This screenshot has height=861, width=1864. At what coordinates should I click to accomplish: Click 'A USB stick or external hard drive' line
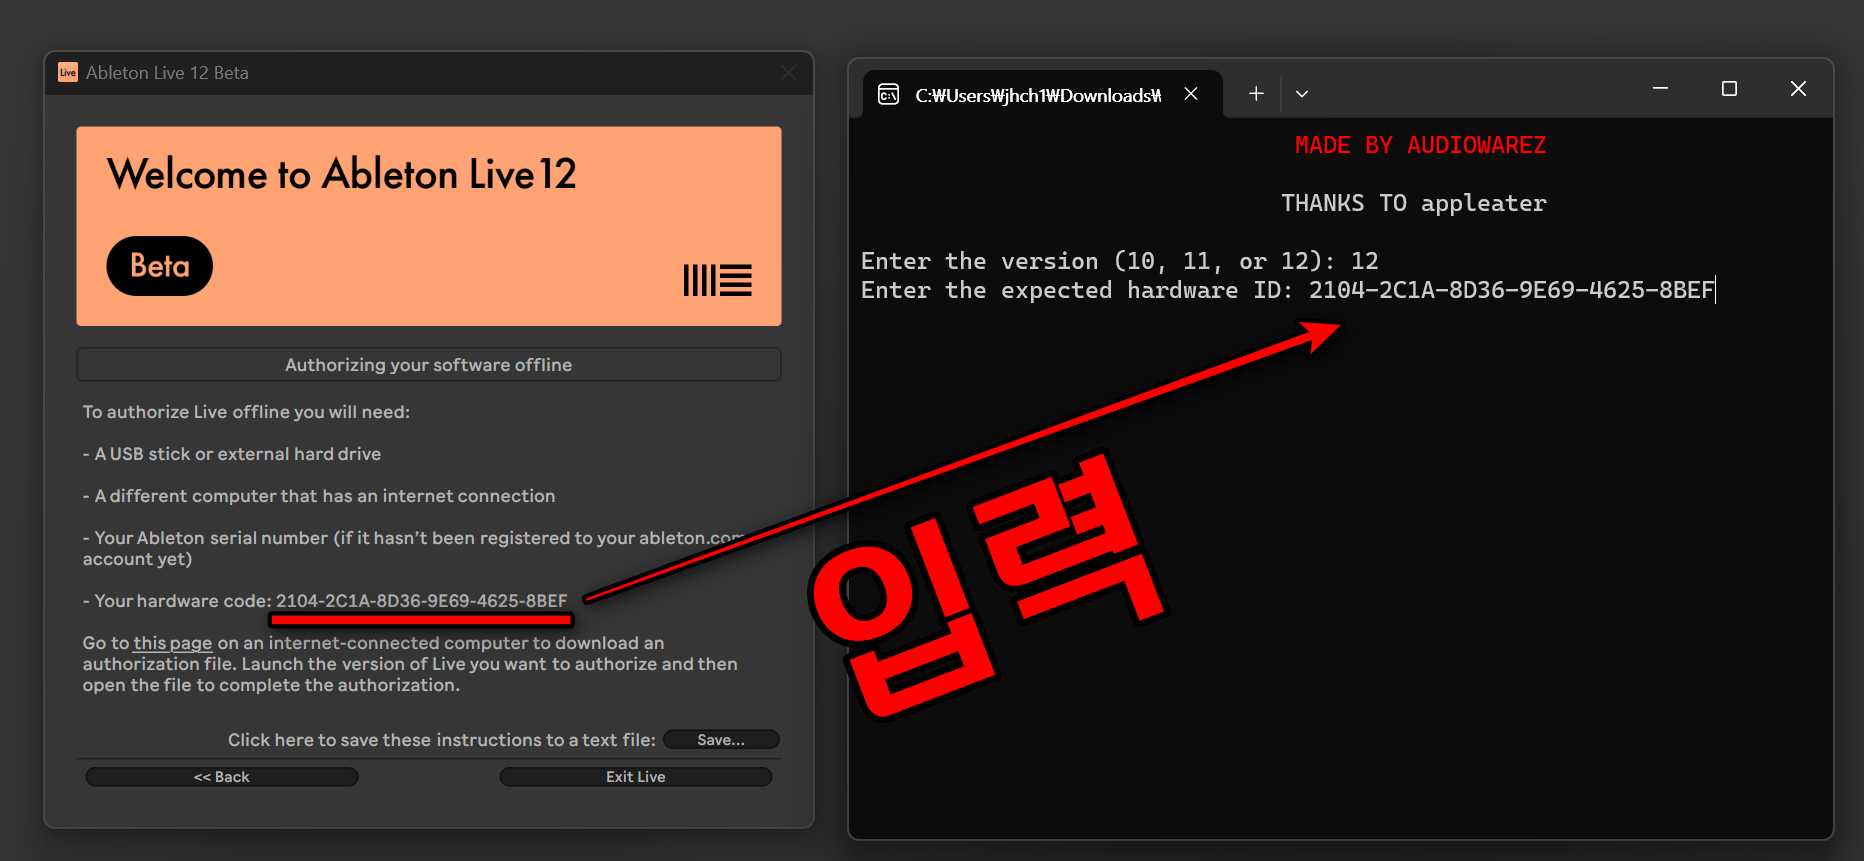pyautogui.click(x=232, y=454)
